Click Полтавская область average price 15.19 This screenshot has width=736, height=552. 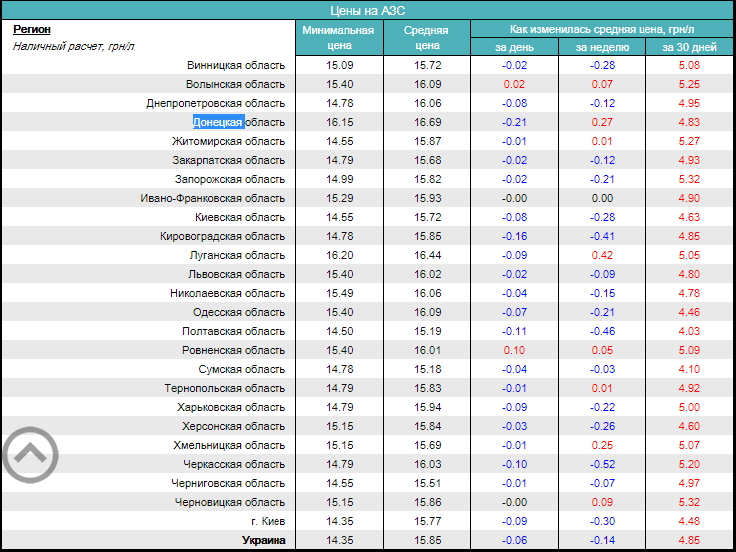[x=427, y=331]
